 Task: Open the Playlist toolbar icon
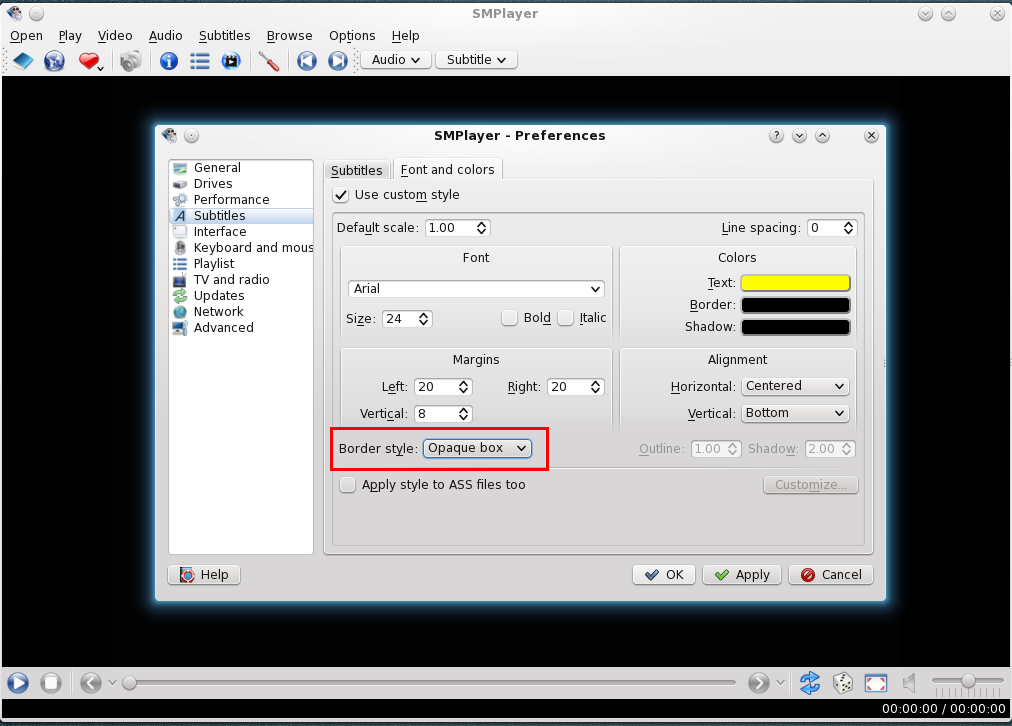point(199,61)
